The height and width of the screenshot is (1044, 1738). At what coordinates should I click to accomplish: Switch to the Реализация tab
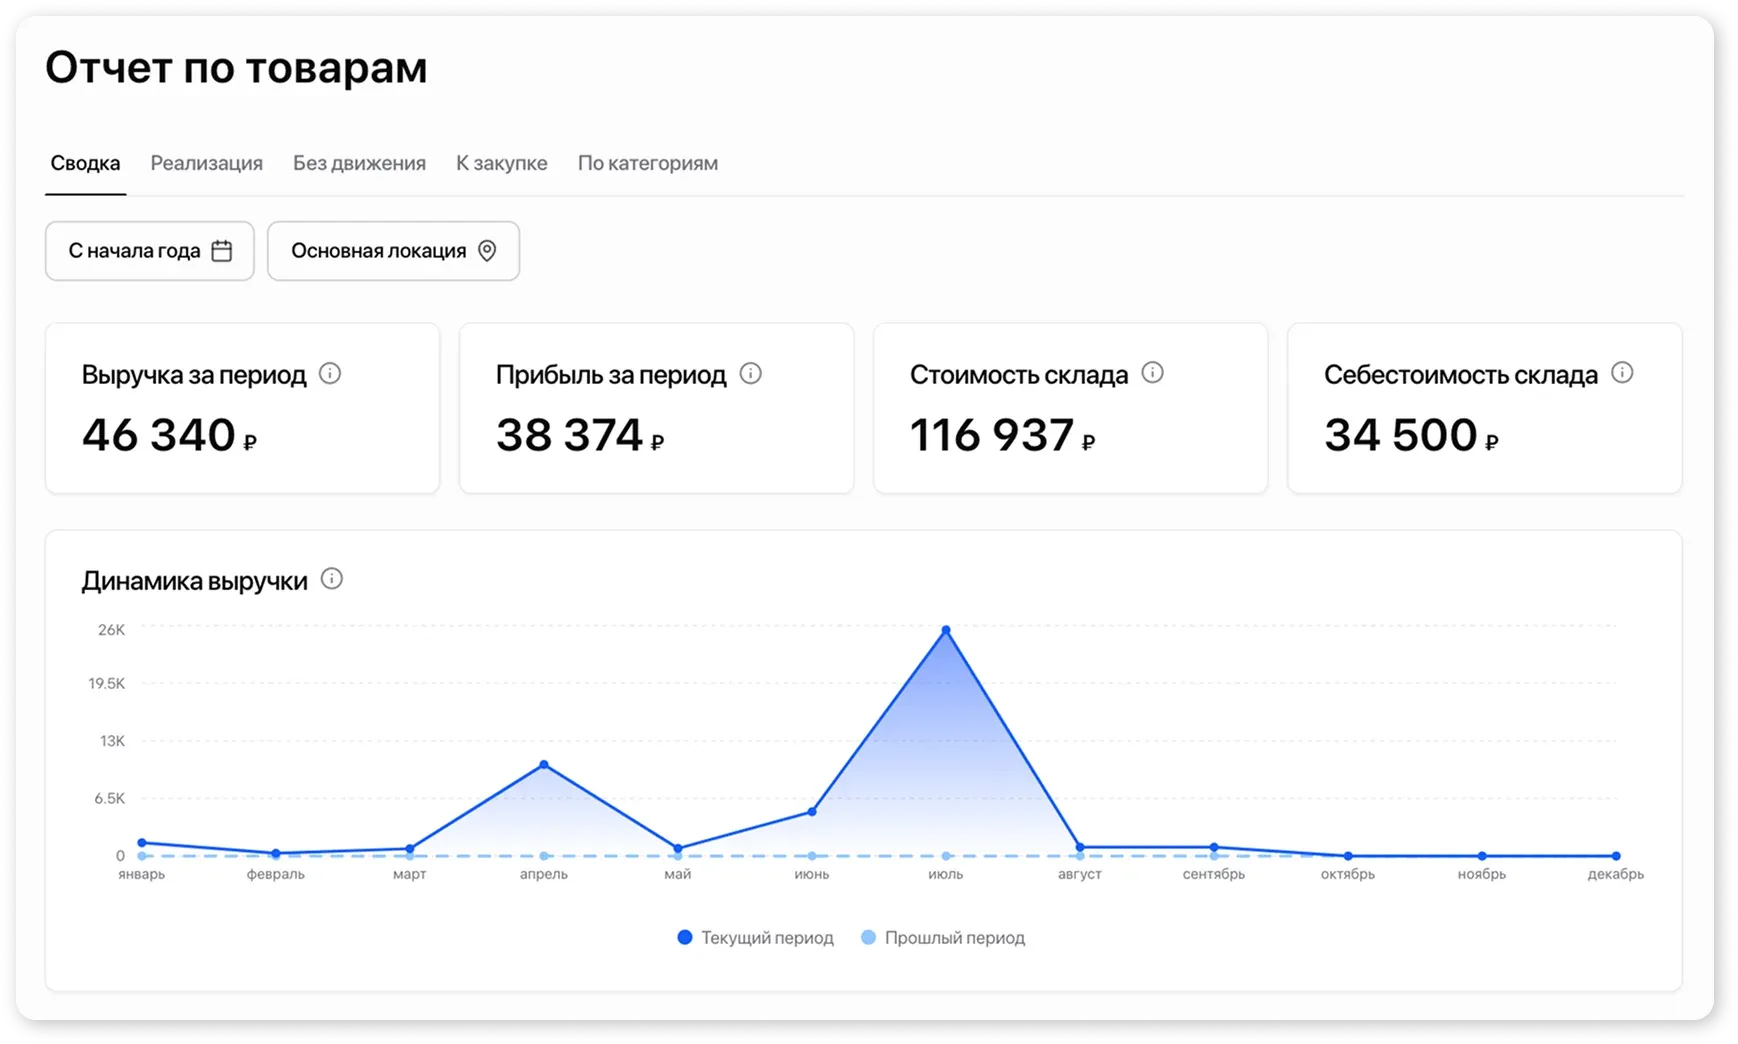[206, 163]
